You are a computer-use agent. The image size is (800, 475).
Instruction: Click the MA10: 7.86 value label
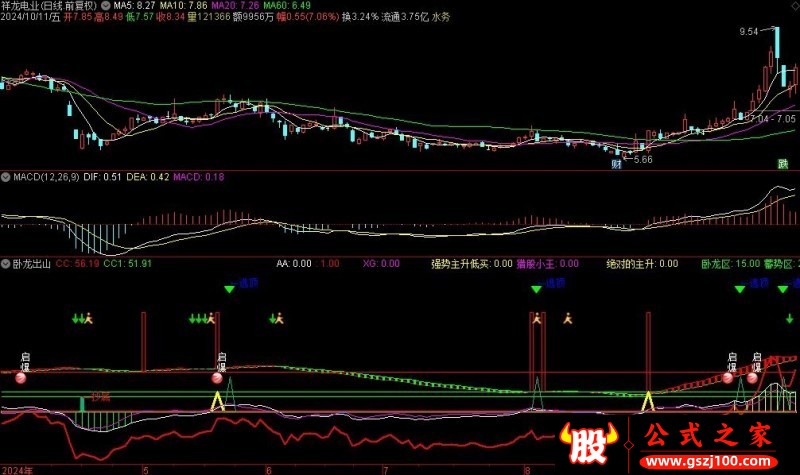click(184, 6)
